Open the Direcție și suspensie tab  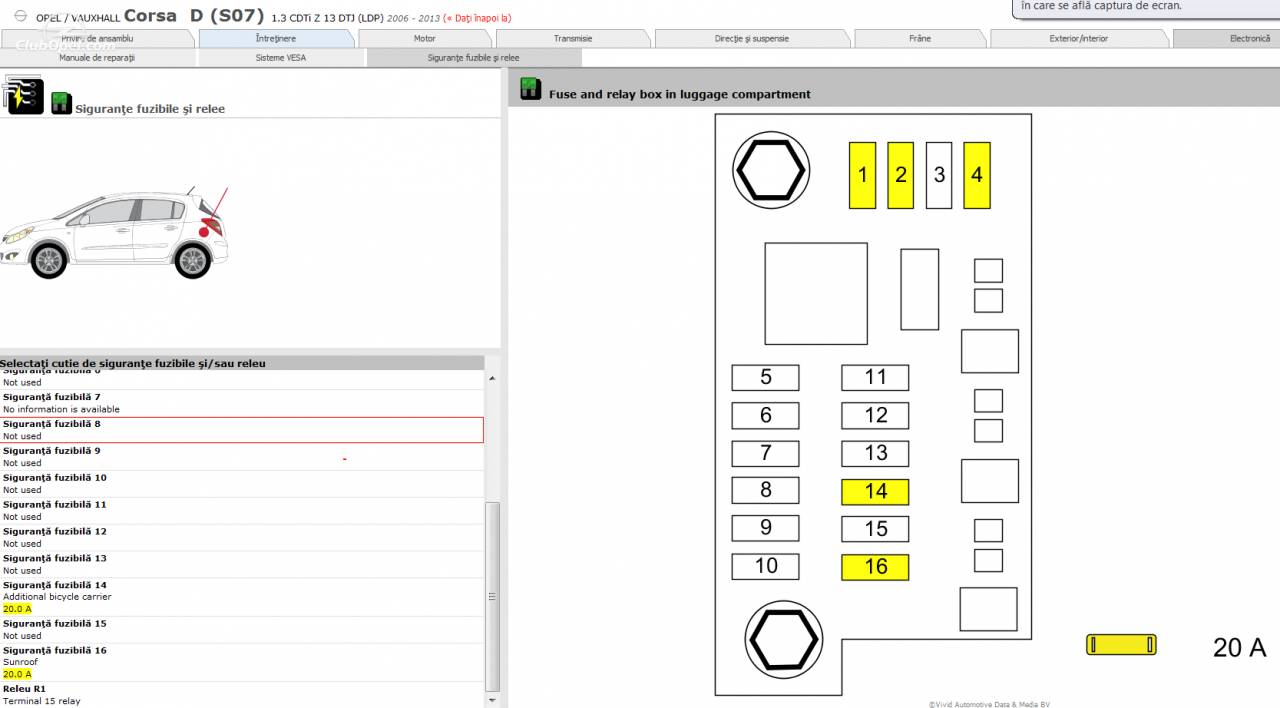[x=752, y=39]
